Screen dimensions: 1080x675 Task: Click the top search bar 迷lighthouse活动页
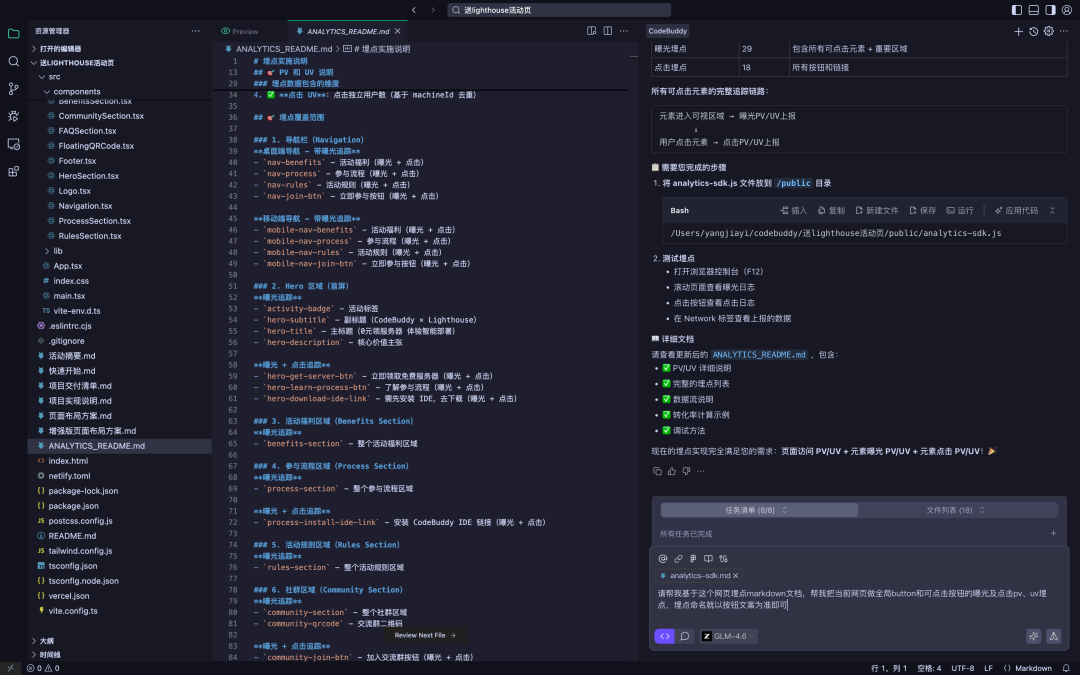pyautogui.click(x=559, y=10)
